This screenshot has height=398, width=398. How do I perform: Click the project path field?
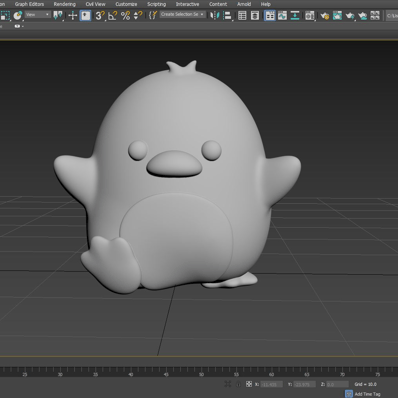point(392,15)
